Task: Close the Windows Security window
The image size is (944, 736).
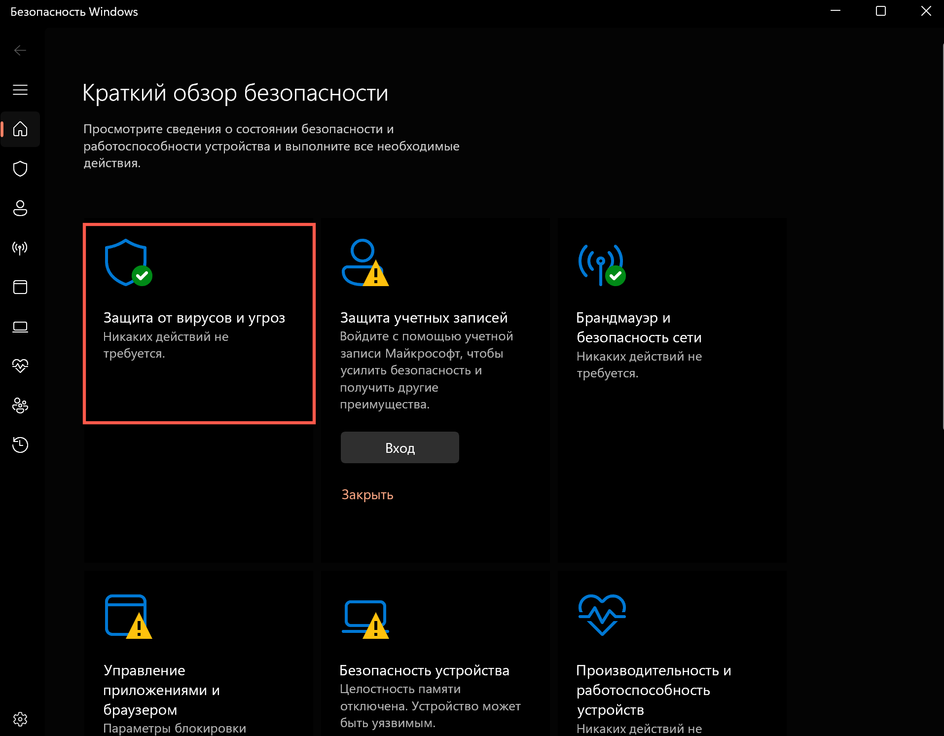Action: click(x=926, y=11)
